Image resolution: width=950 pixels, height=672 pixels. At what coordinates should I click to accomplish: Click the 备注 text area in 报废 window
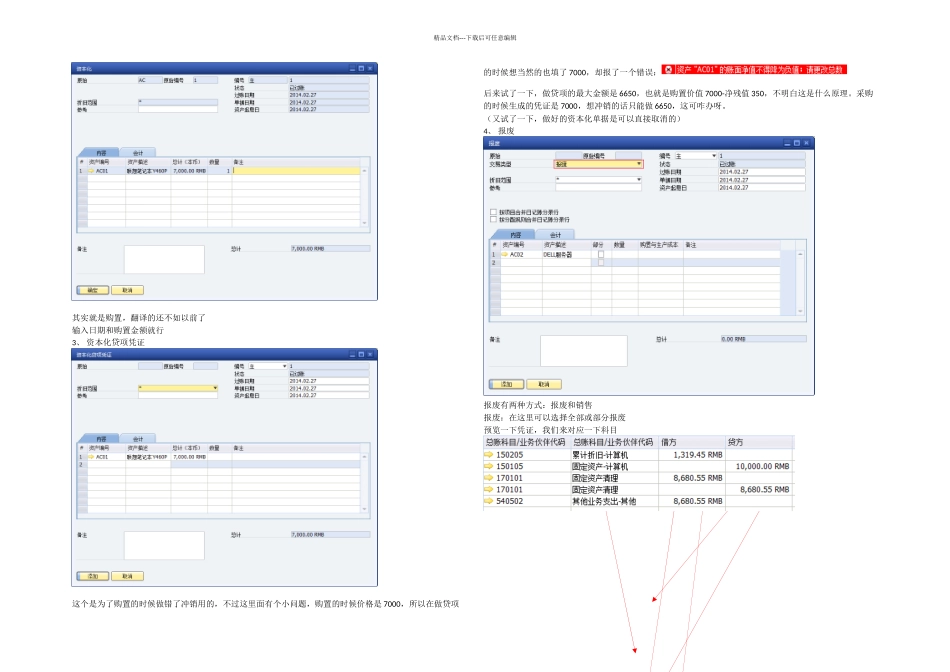click(583, 350)
